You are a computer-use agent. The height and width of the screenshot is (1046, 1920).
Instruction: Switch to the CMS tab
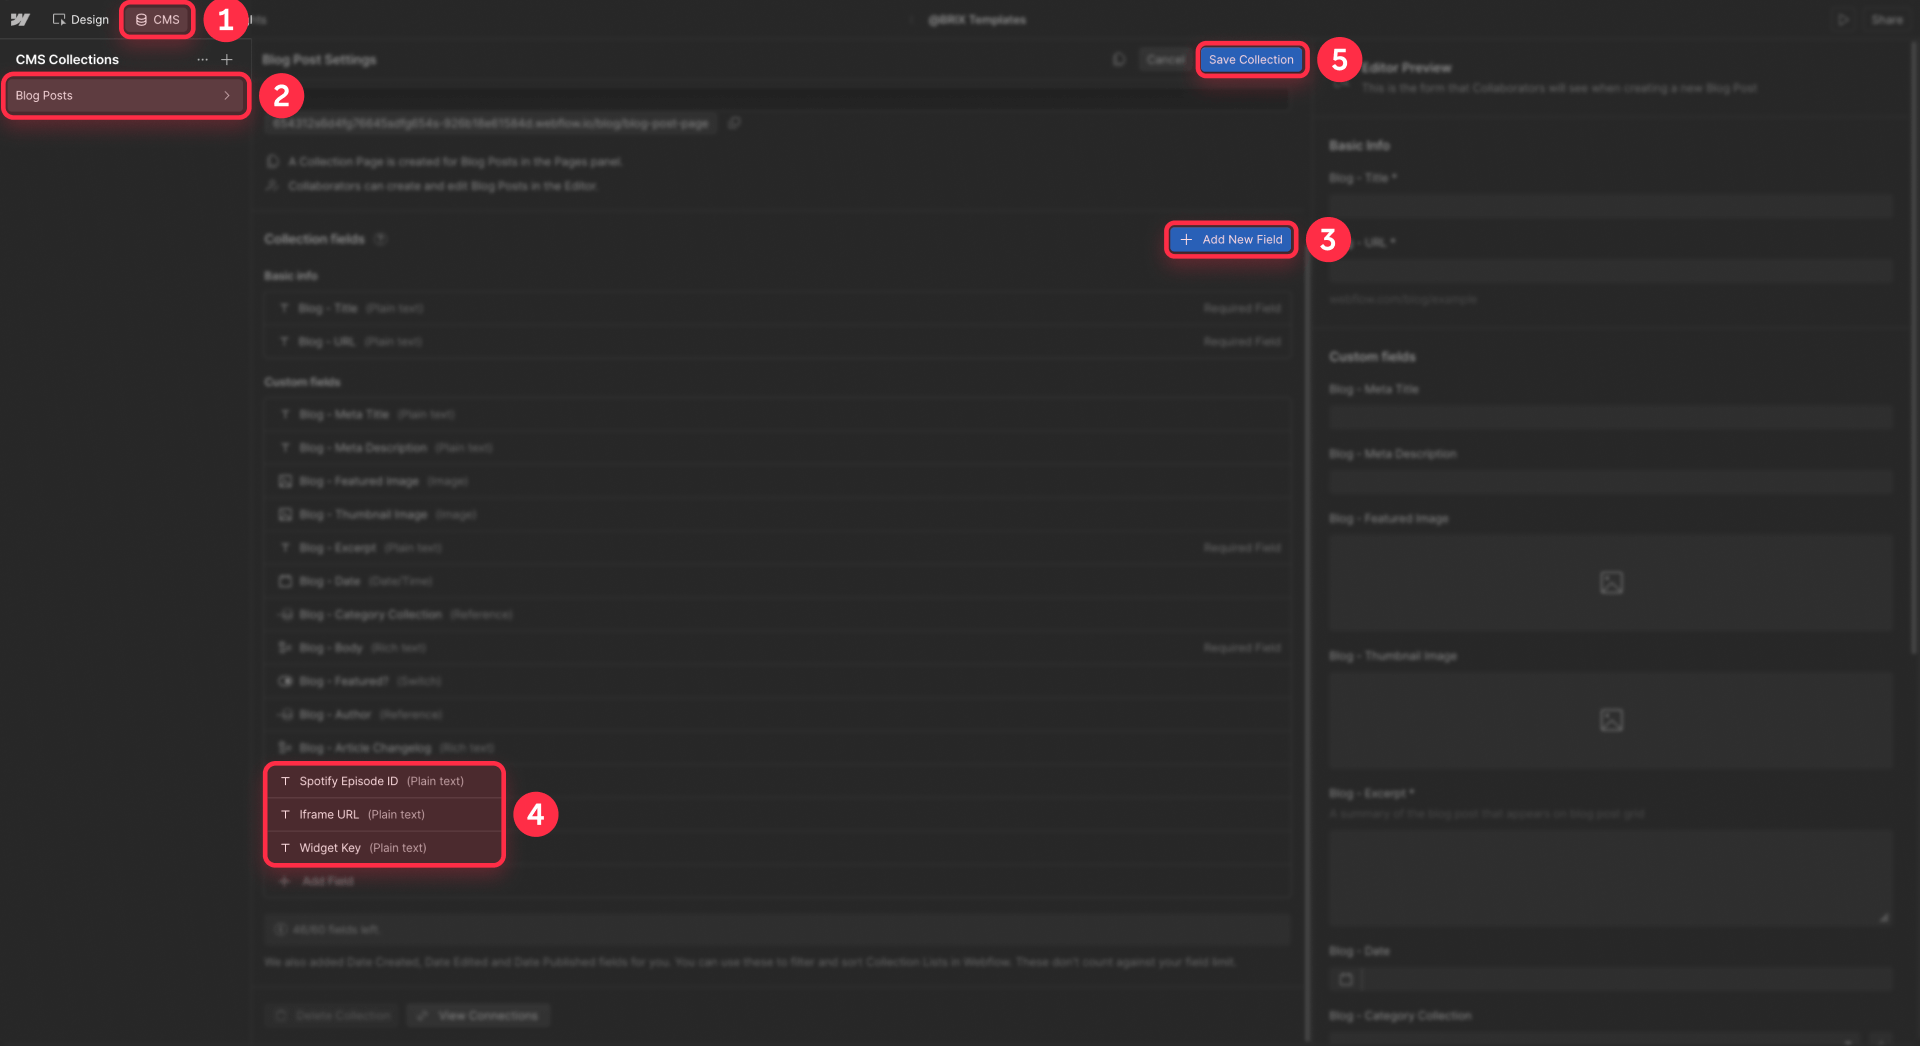(156, 19)
